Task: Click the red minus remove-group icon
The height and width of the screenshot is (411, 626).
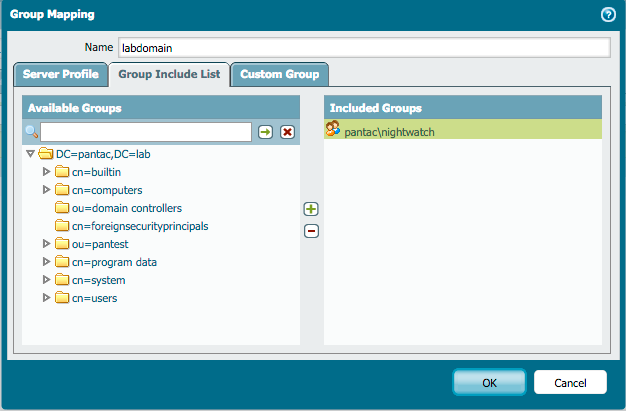Action: coord(311,231)
